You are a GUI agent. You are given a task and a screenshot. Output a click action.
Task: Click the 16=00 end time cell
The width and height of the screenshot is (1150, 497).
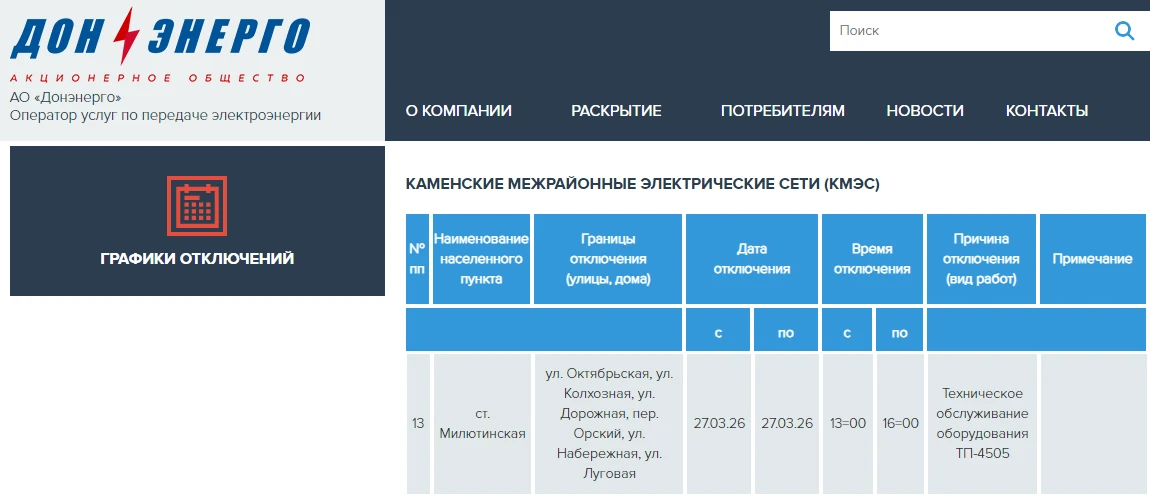point(900,424)
